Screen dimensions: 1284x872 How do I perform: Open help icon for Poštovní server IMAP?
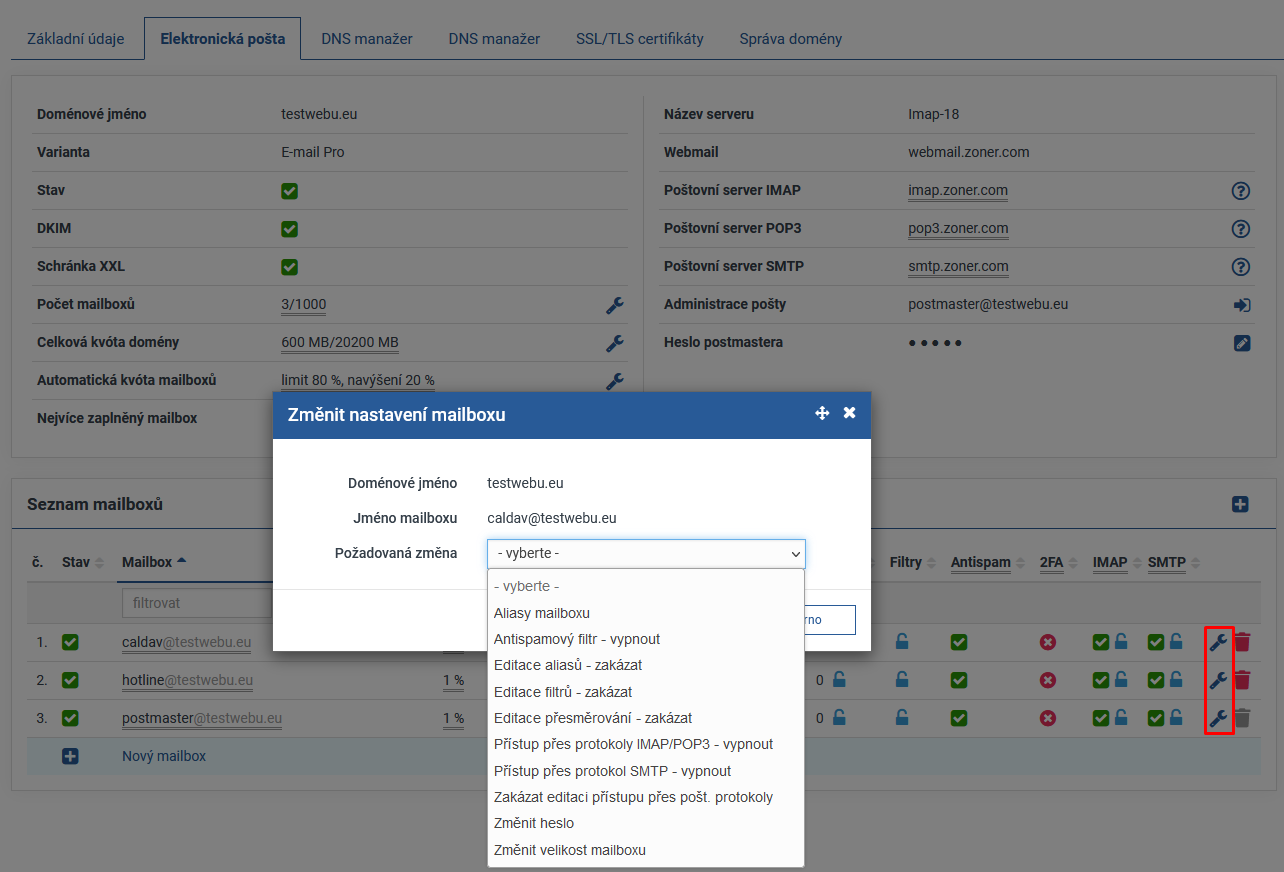coord(1241,191)
